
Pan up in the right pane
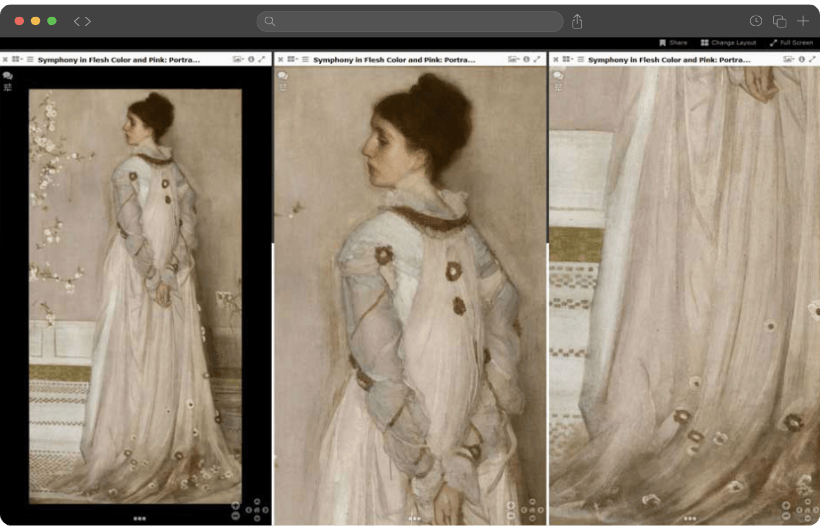point(807,502)
